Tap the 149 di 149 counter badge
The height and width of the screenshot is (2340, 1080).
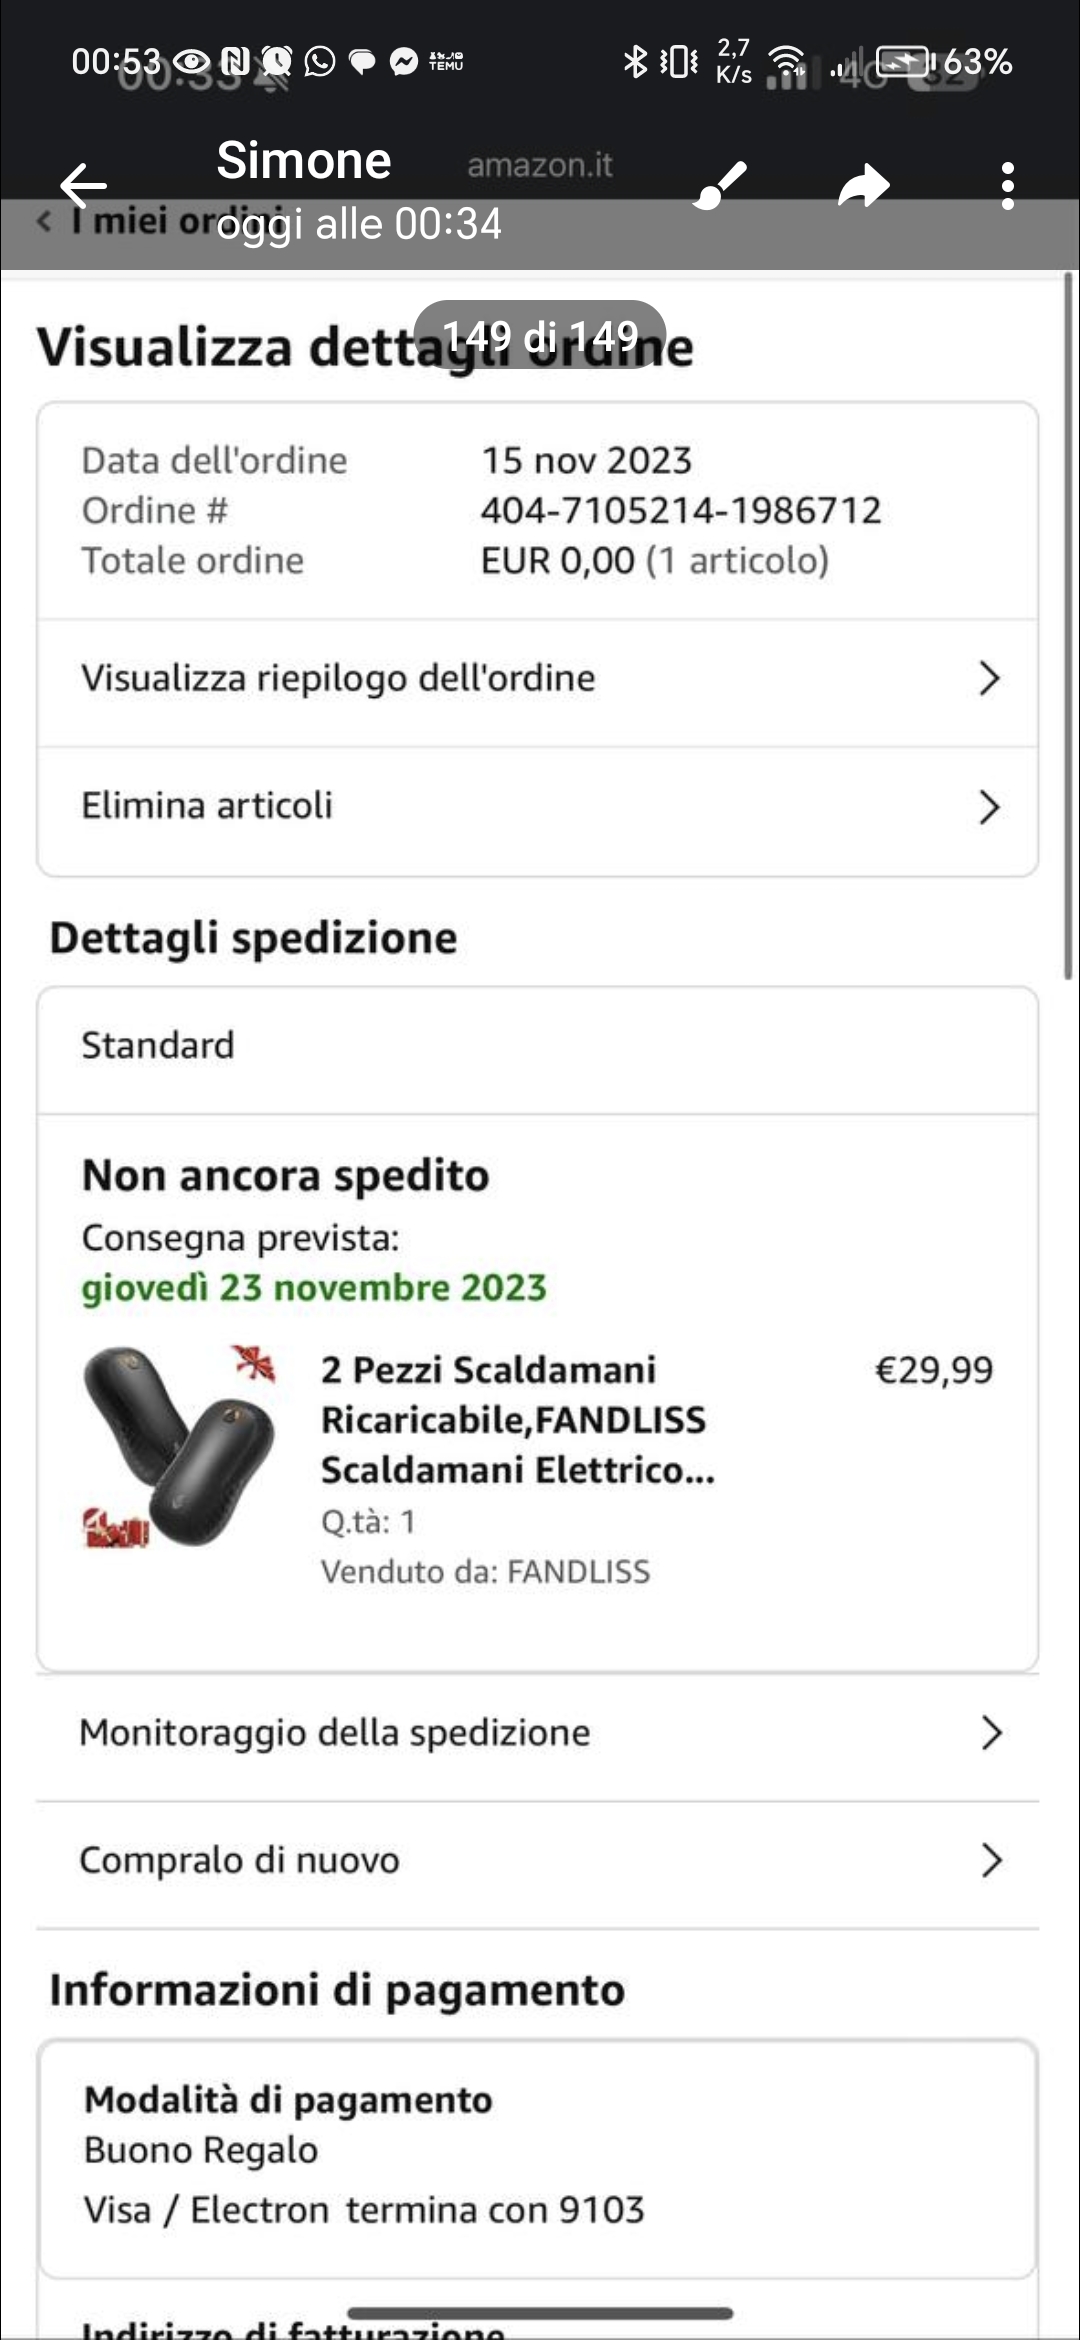(x=540, y=337)
